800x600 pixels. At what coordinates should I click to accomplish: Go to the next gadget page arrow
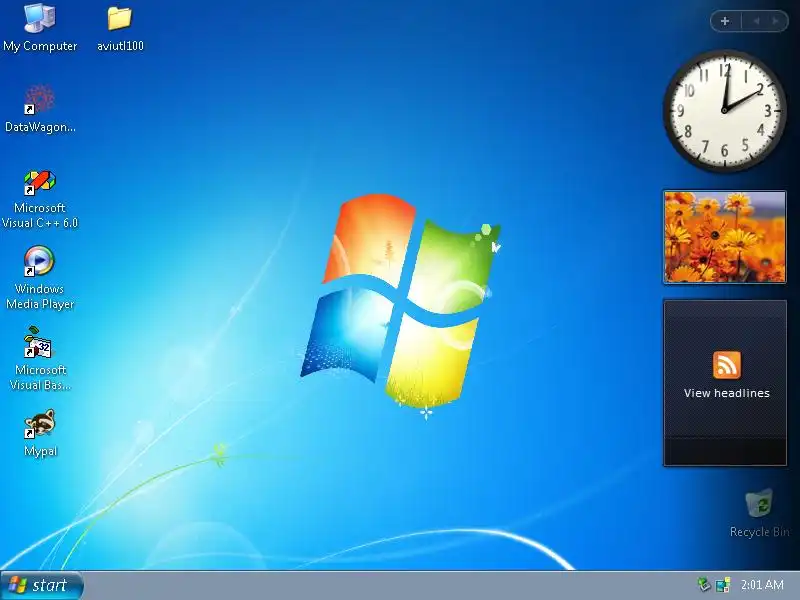[x=776, y=21]
